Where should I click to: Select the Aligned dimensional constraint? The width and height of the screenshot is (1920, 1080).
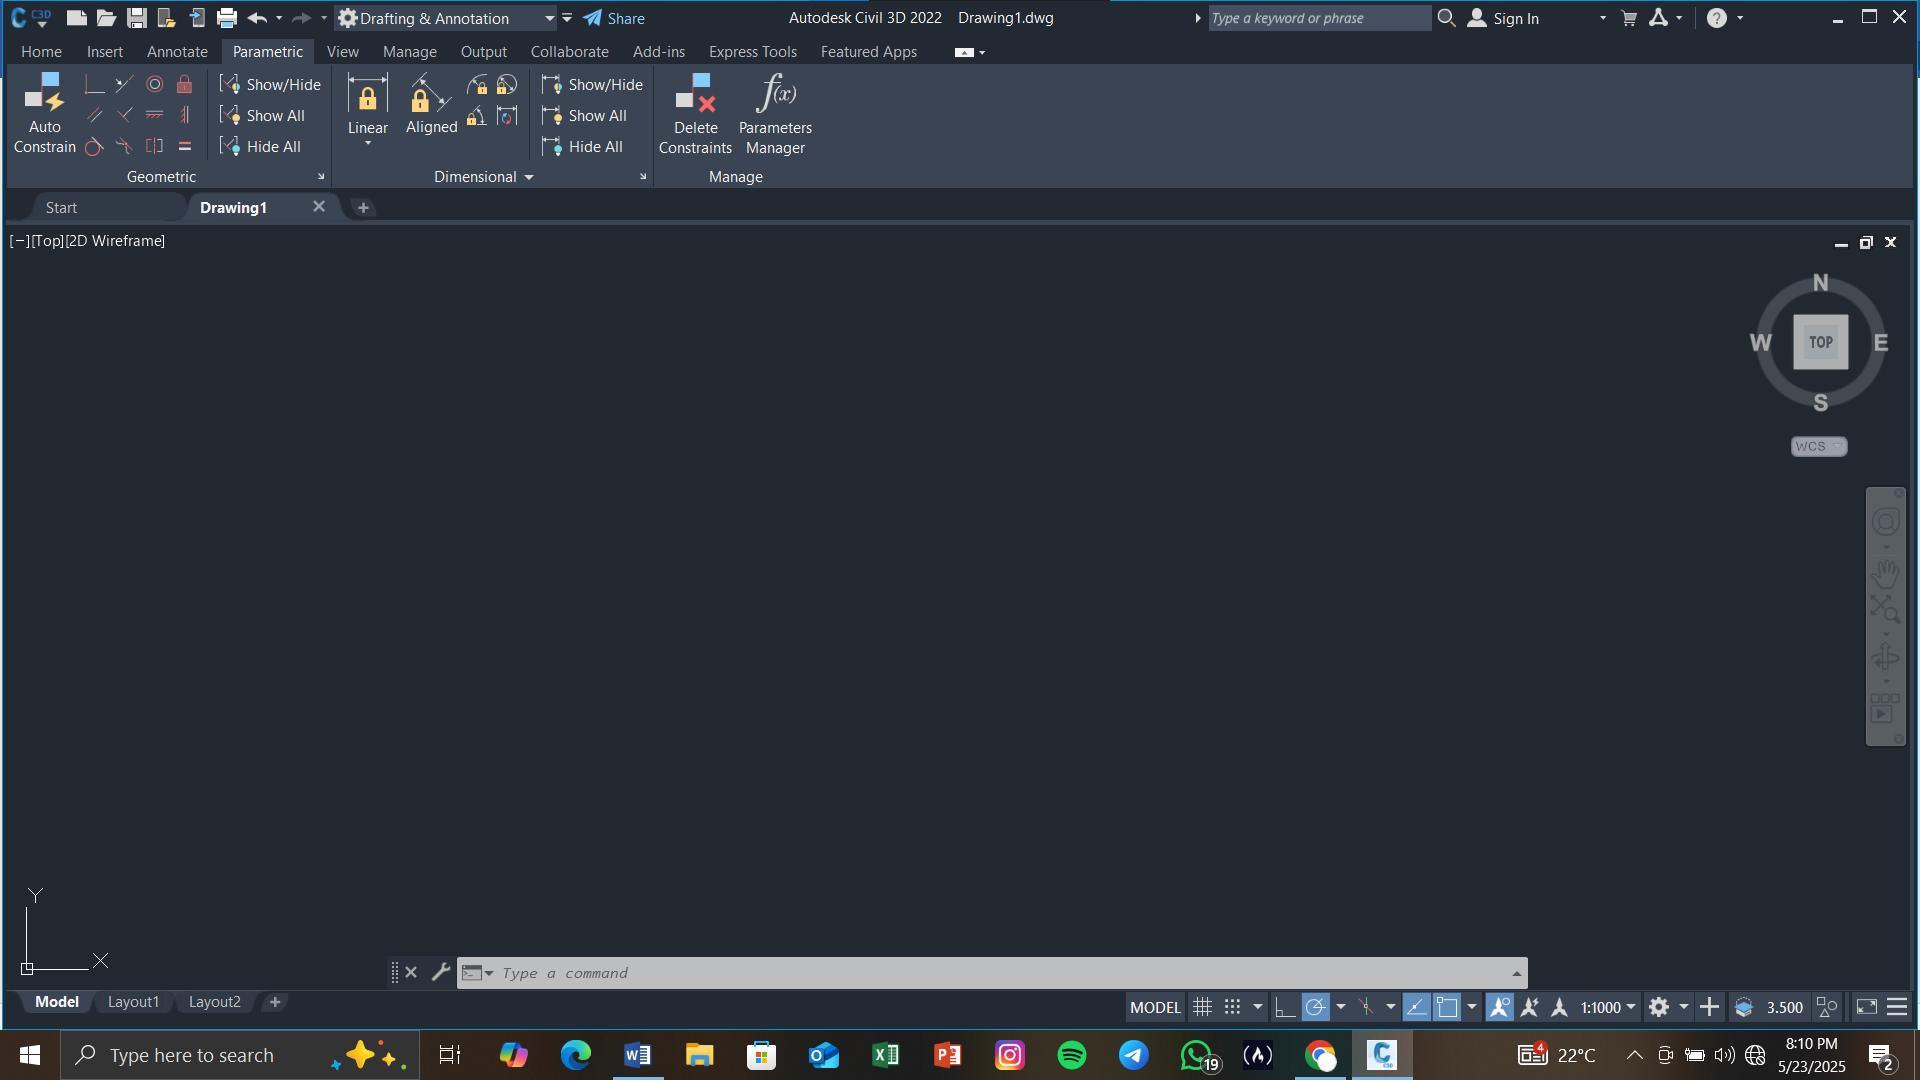coord(431,105)
